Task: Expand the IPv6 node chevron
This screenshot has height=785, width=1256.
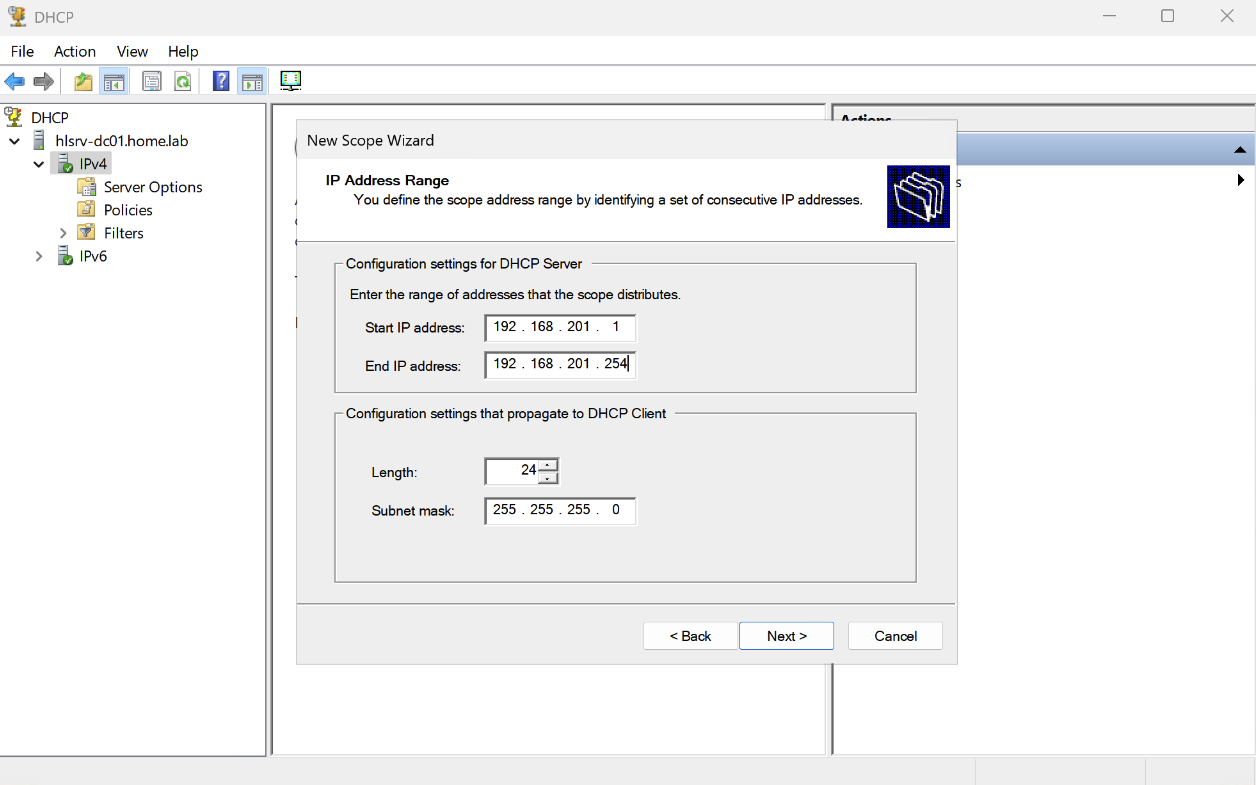Action: click(x=39, y=256)
